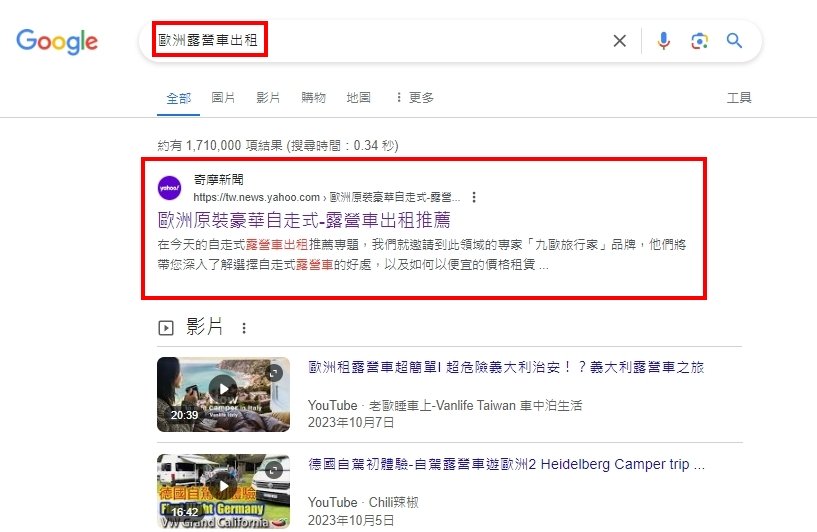Click text YouTube · 老歐睡車上-Vanlife Taiwan
Screen dimensions: 817x532
(x=444, y=405)
